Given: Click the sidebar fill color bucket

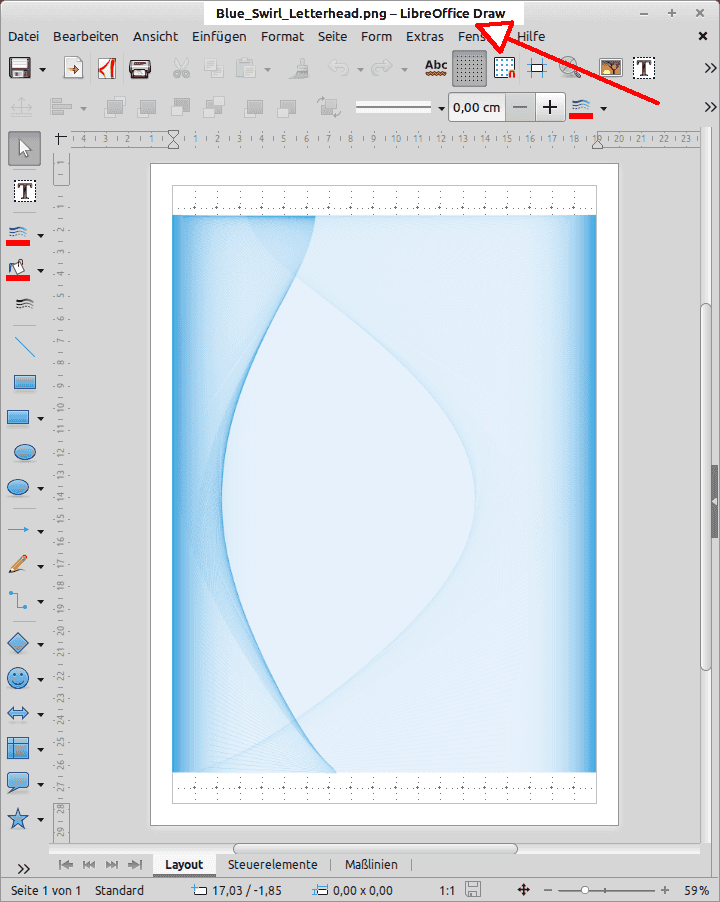Looking at the screenshot, I should 18,269.
